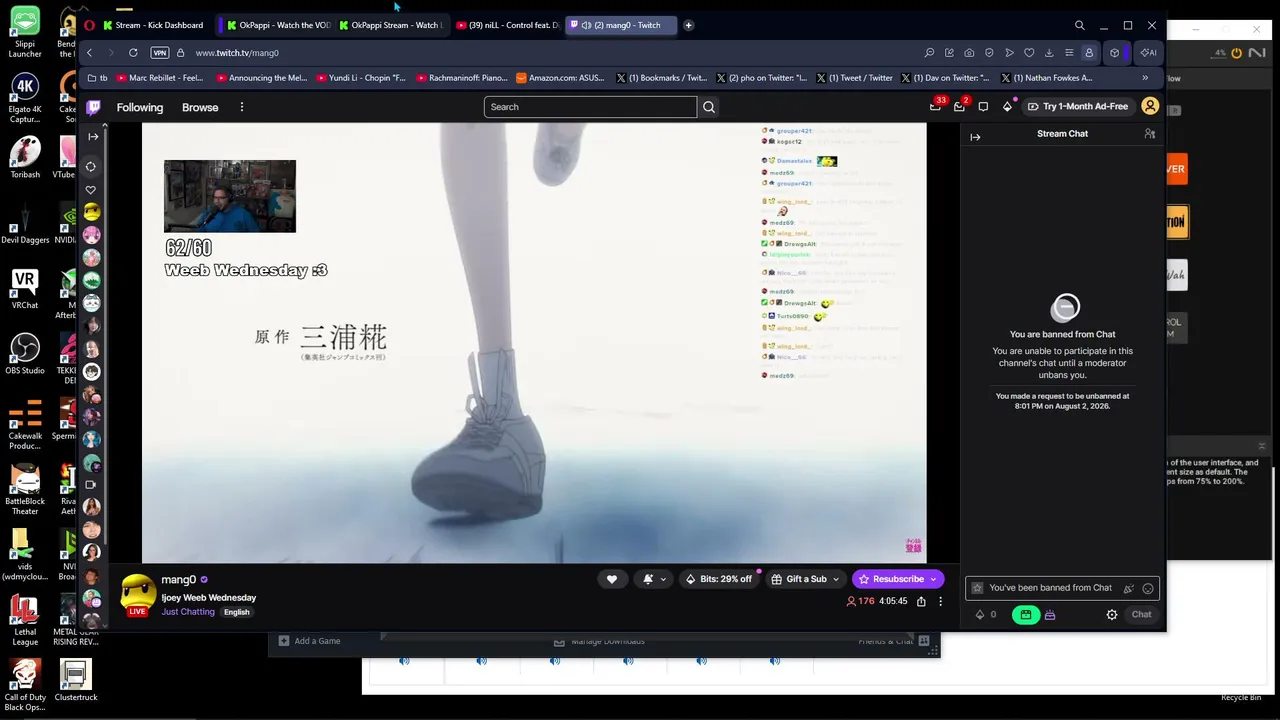Collapse the Stream Chat panel
1280x720 pixels.
pyautogui.click(x=975, y=136)
